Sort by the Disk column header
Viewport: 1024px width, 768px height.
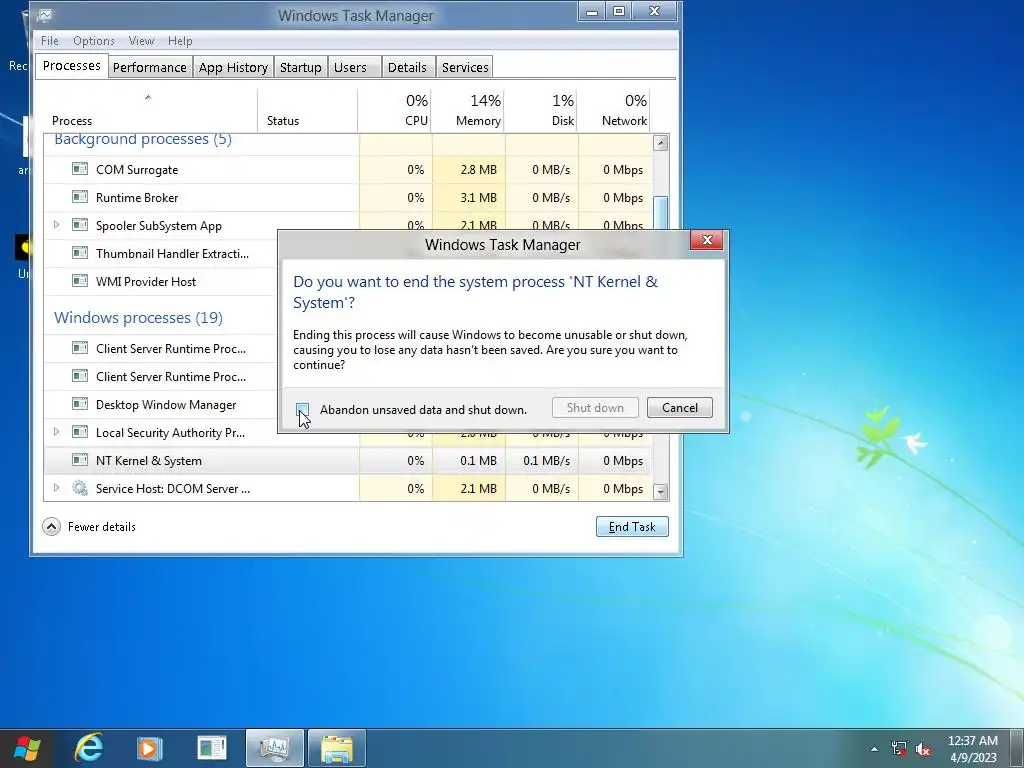(x=541, y=110)
